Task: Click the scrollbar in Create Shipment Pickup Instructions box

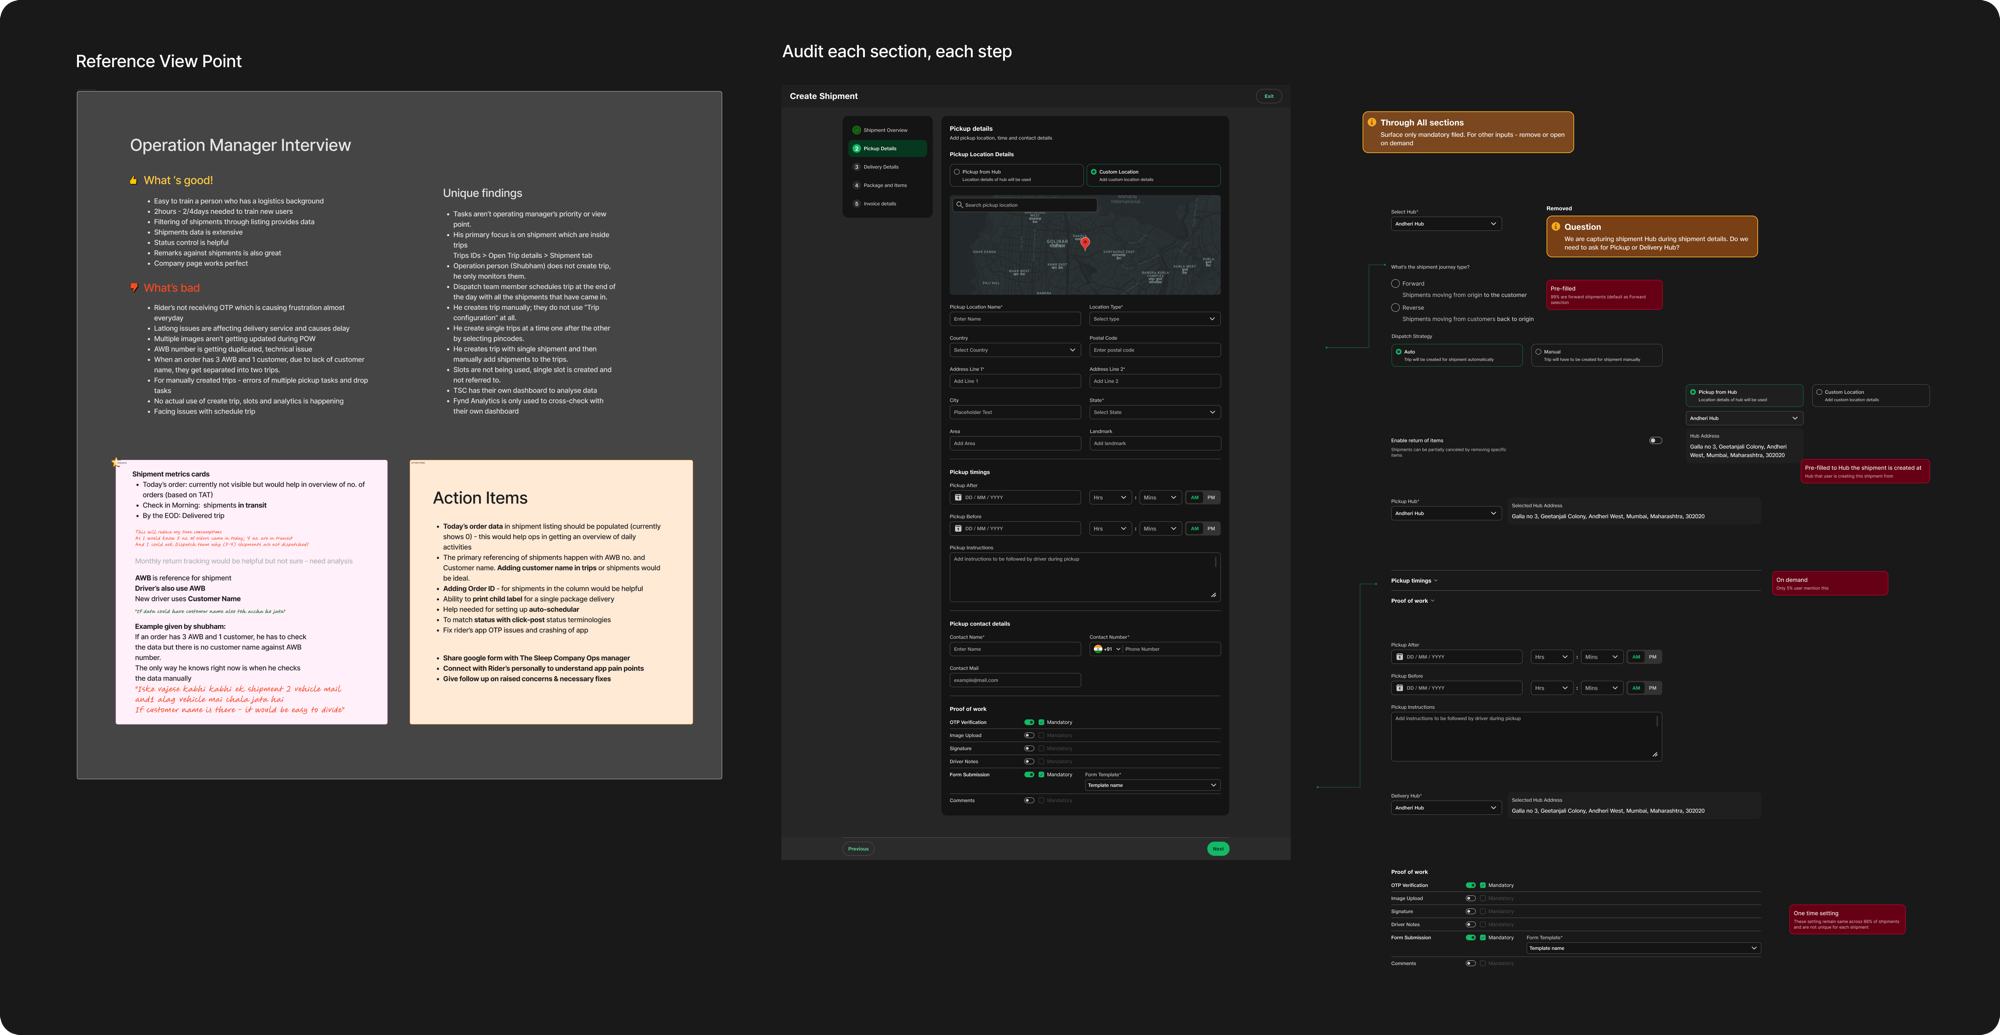Action: click(x=1216, y=562)
